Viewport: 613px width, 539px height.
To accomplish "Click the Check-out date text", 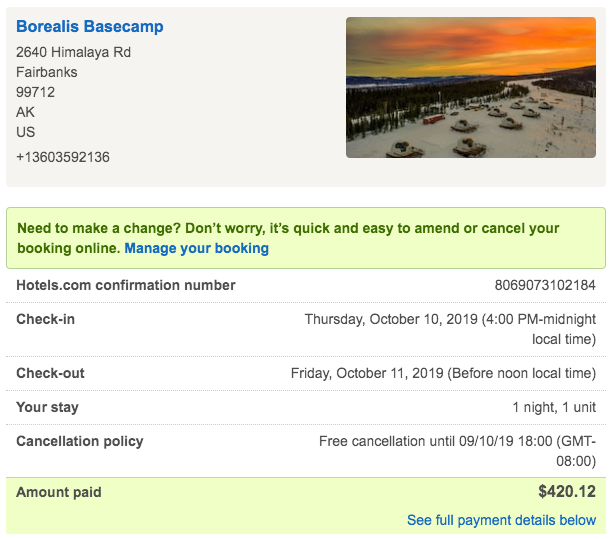I will tap(443, 373).
